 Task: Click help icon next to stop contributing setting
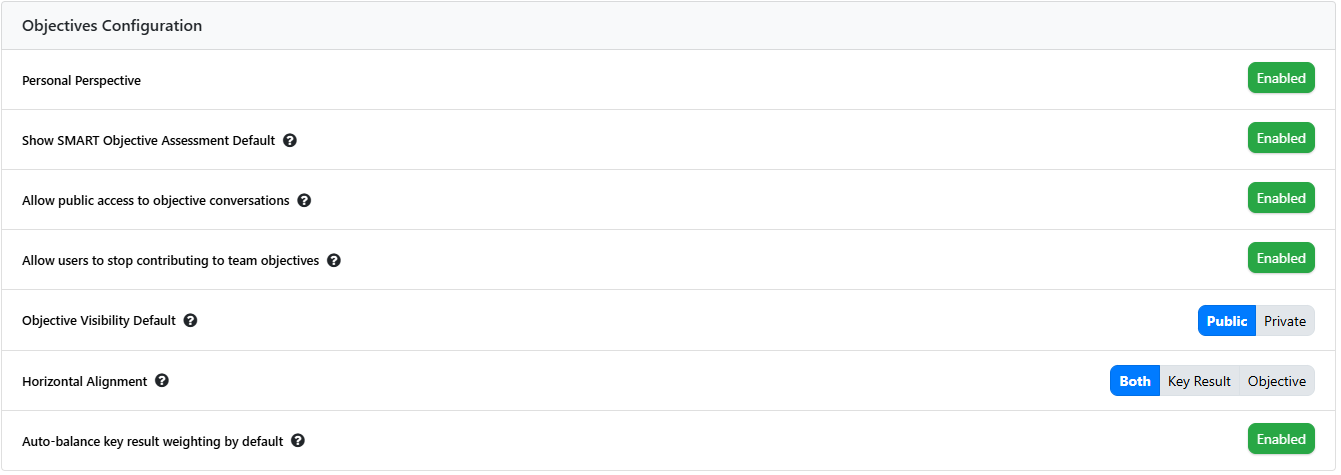pos(334,260)
